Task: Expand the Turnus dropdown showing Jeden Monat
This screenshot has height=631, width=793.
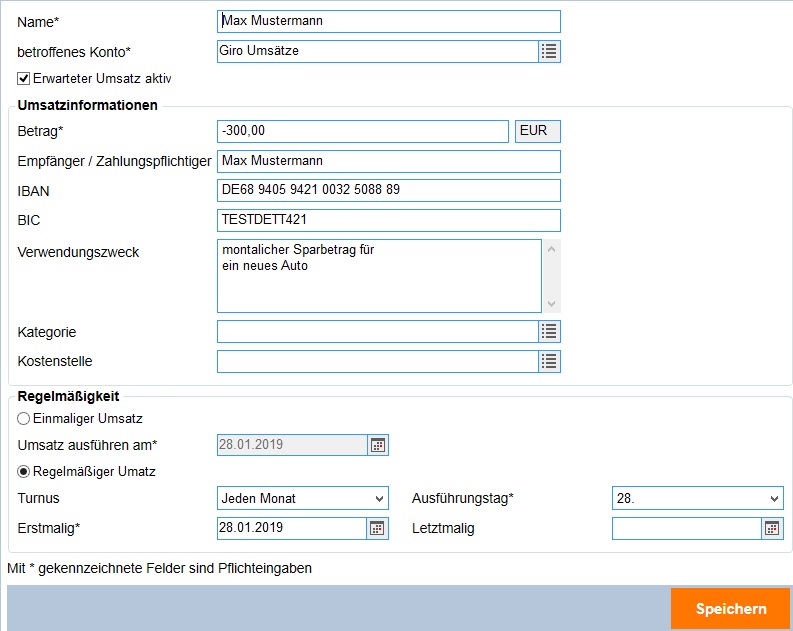Action: [x=302, y=498]
